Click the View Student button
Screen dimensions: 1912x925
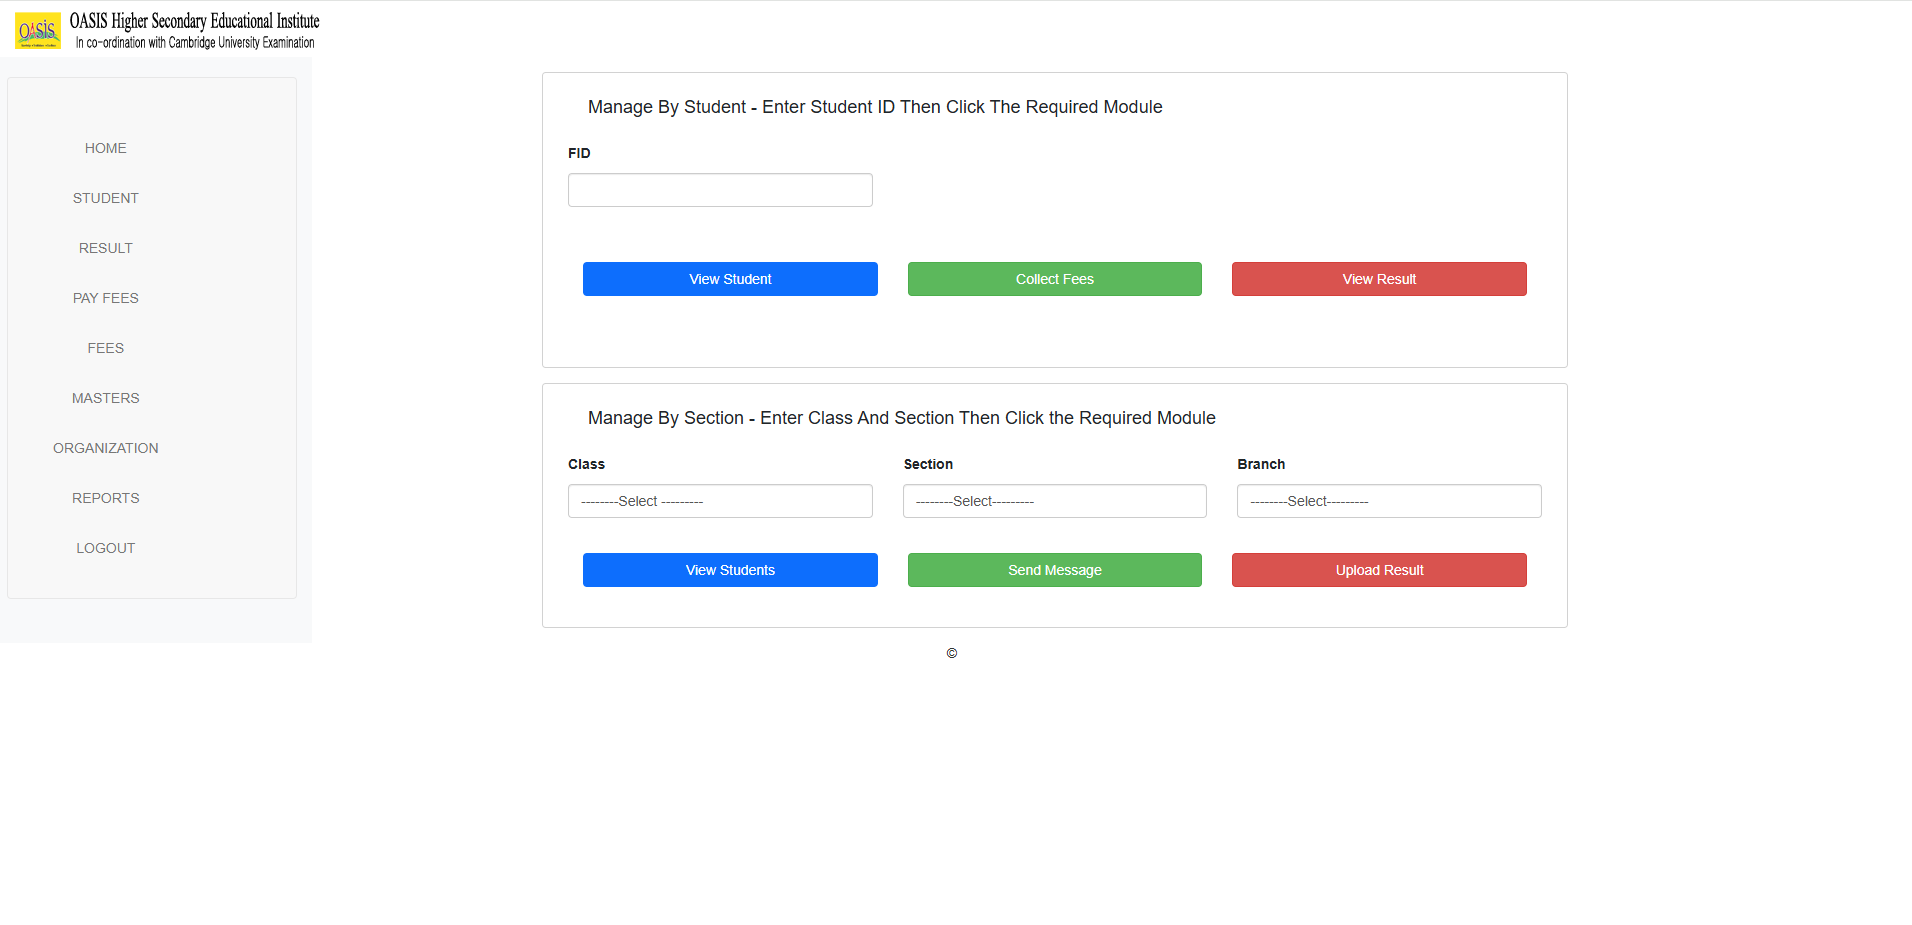[x=729, y=279]
